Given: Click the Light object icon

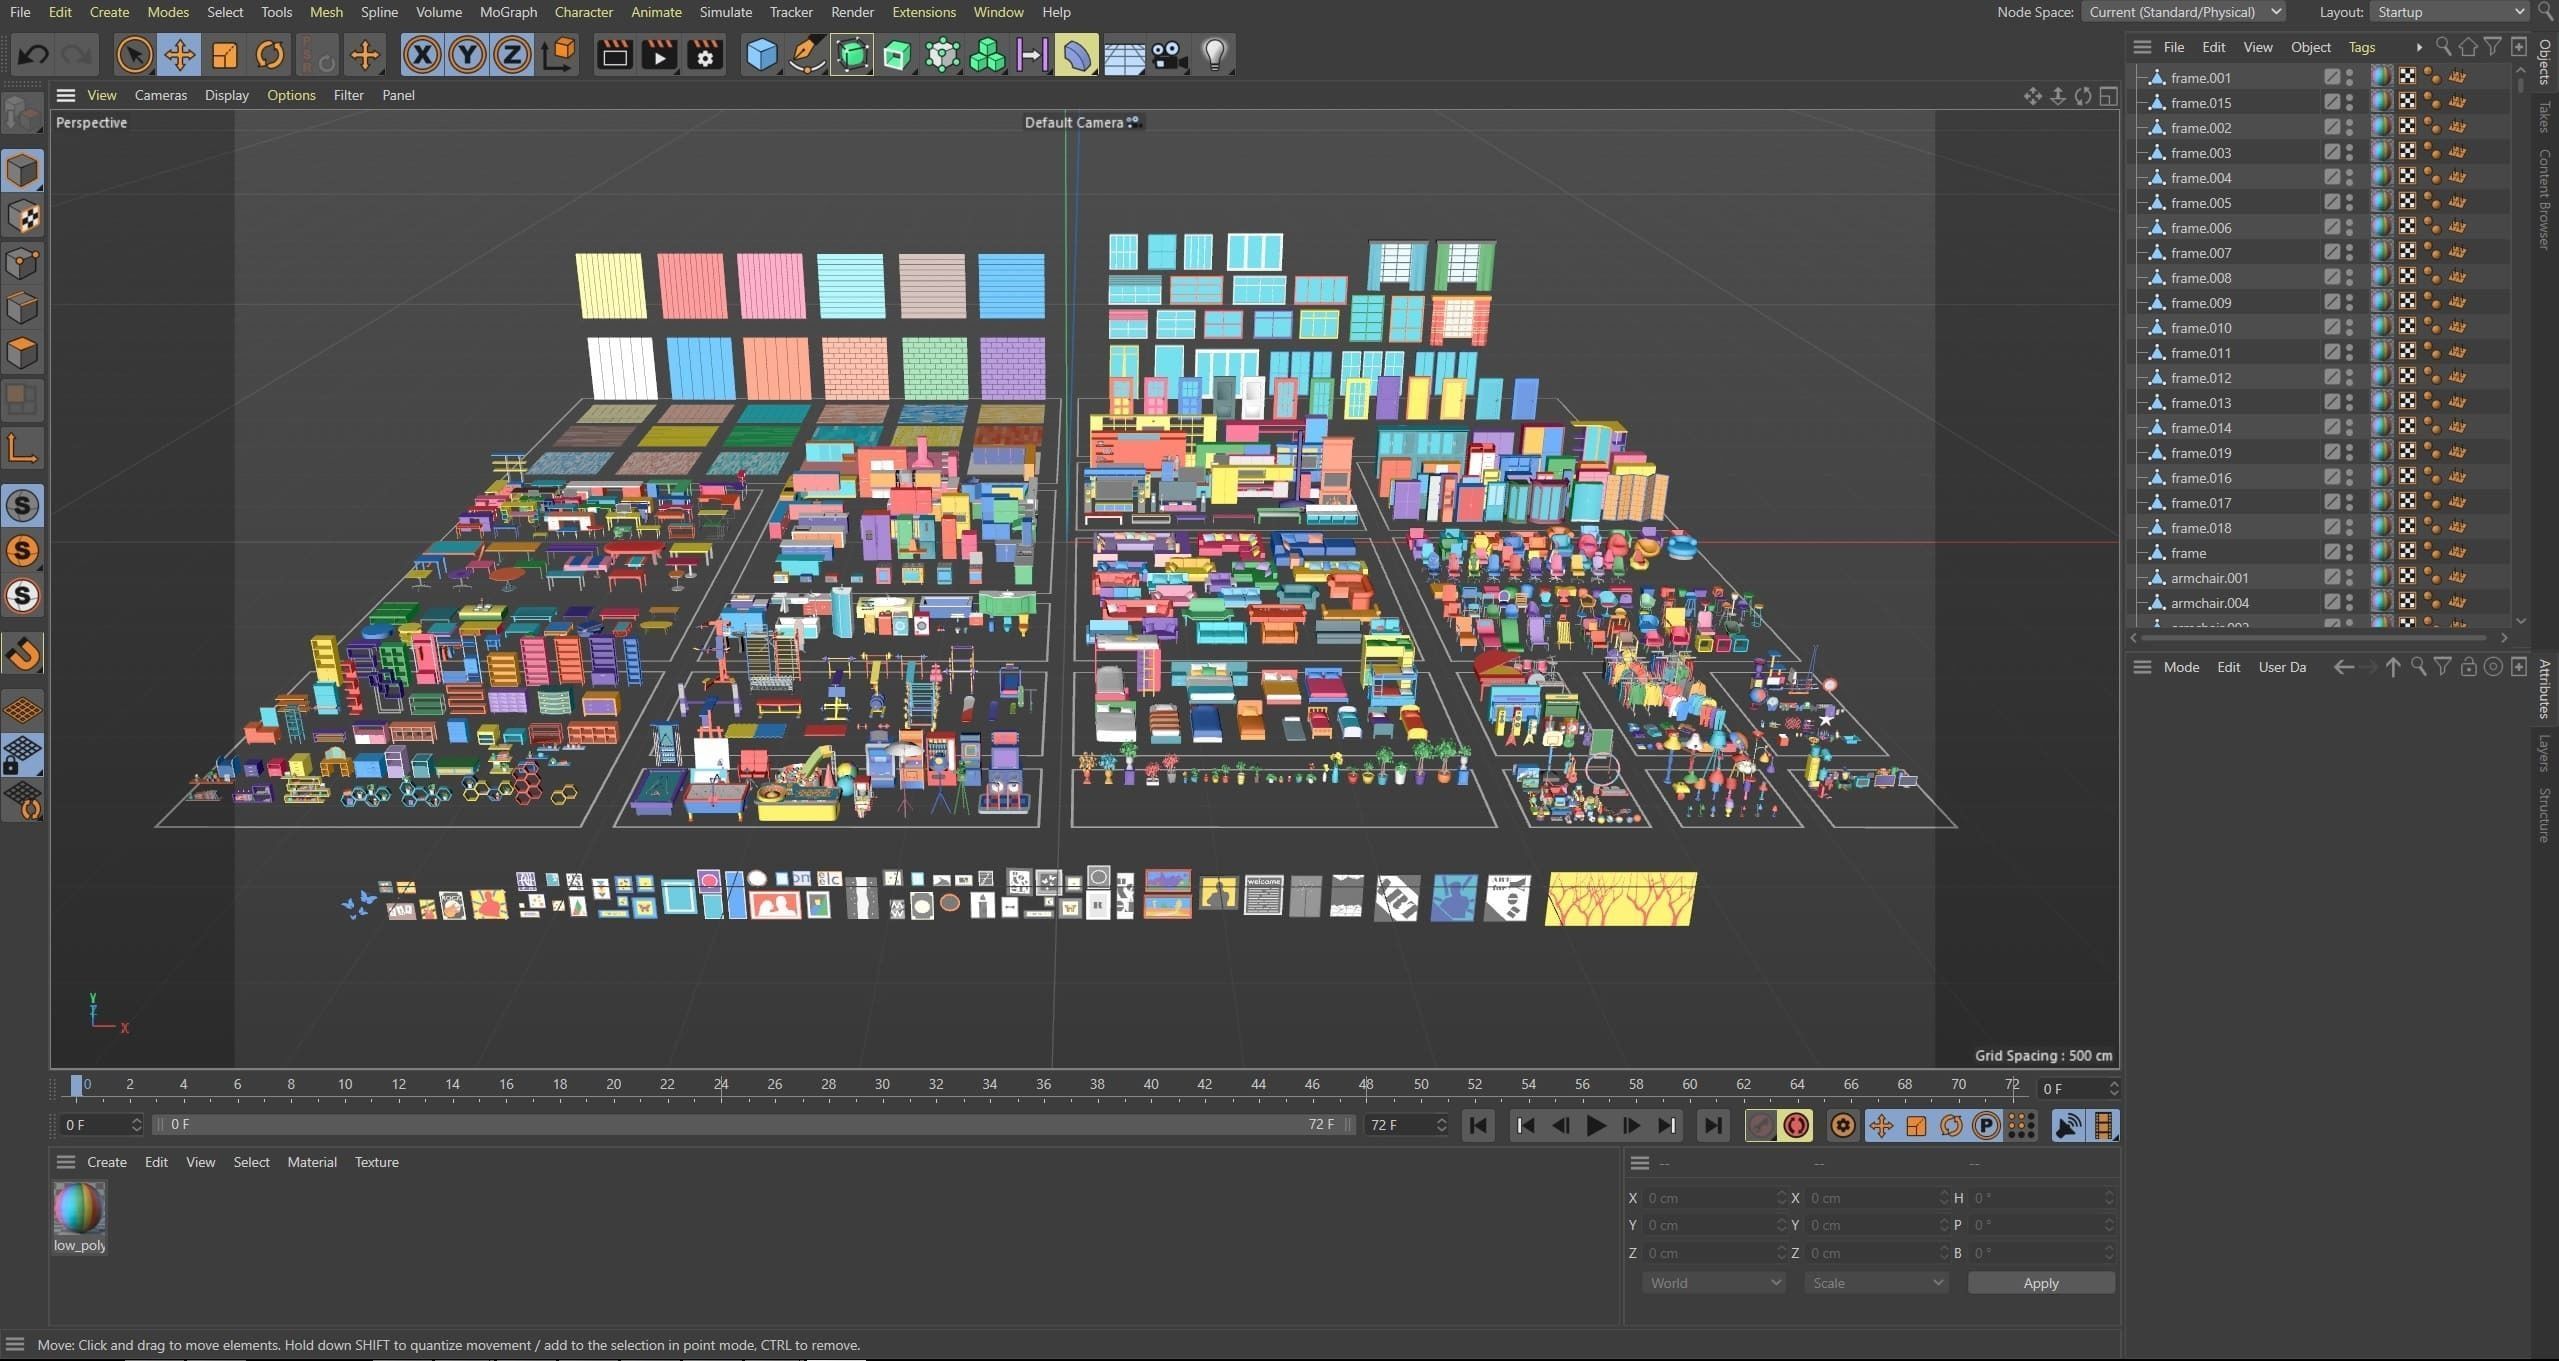Looking at the screenshot, I should click(1214, 55).
